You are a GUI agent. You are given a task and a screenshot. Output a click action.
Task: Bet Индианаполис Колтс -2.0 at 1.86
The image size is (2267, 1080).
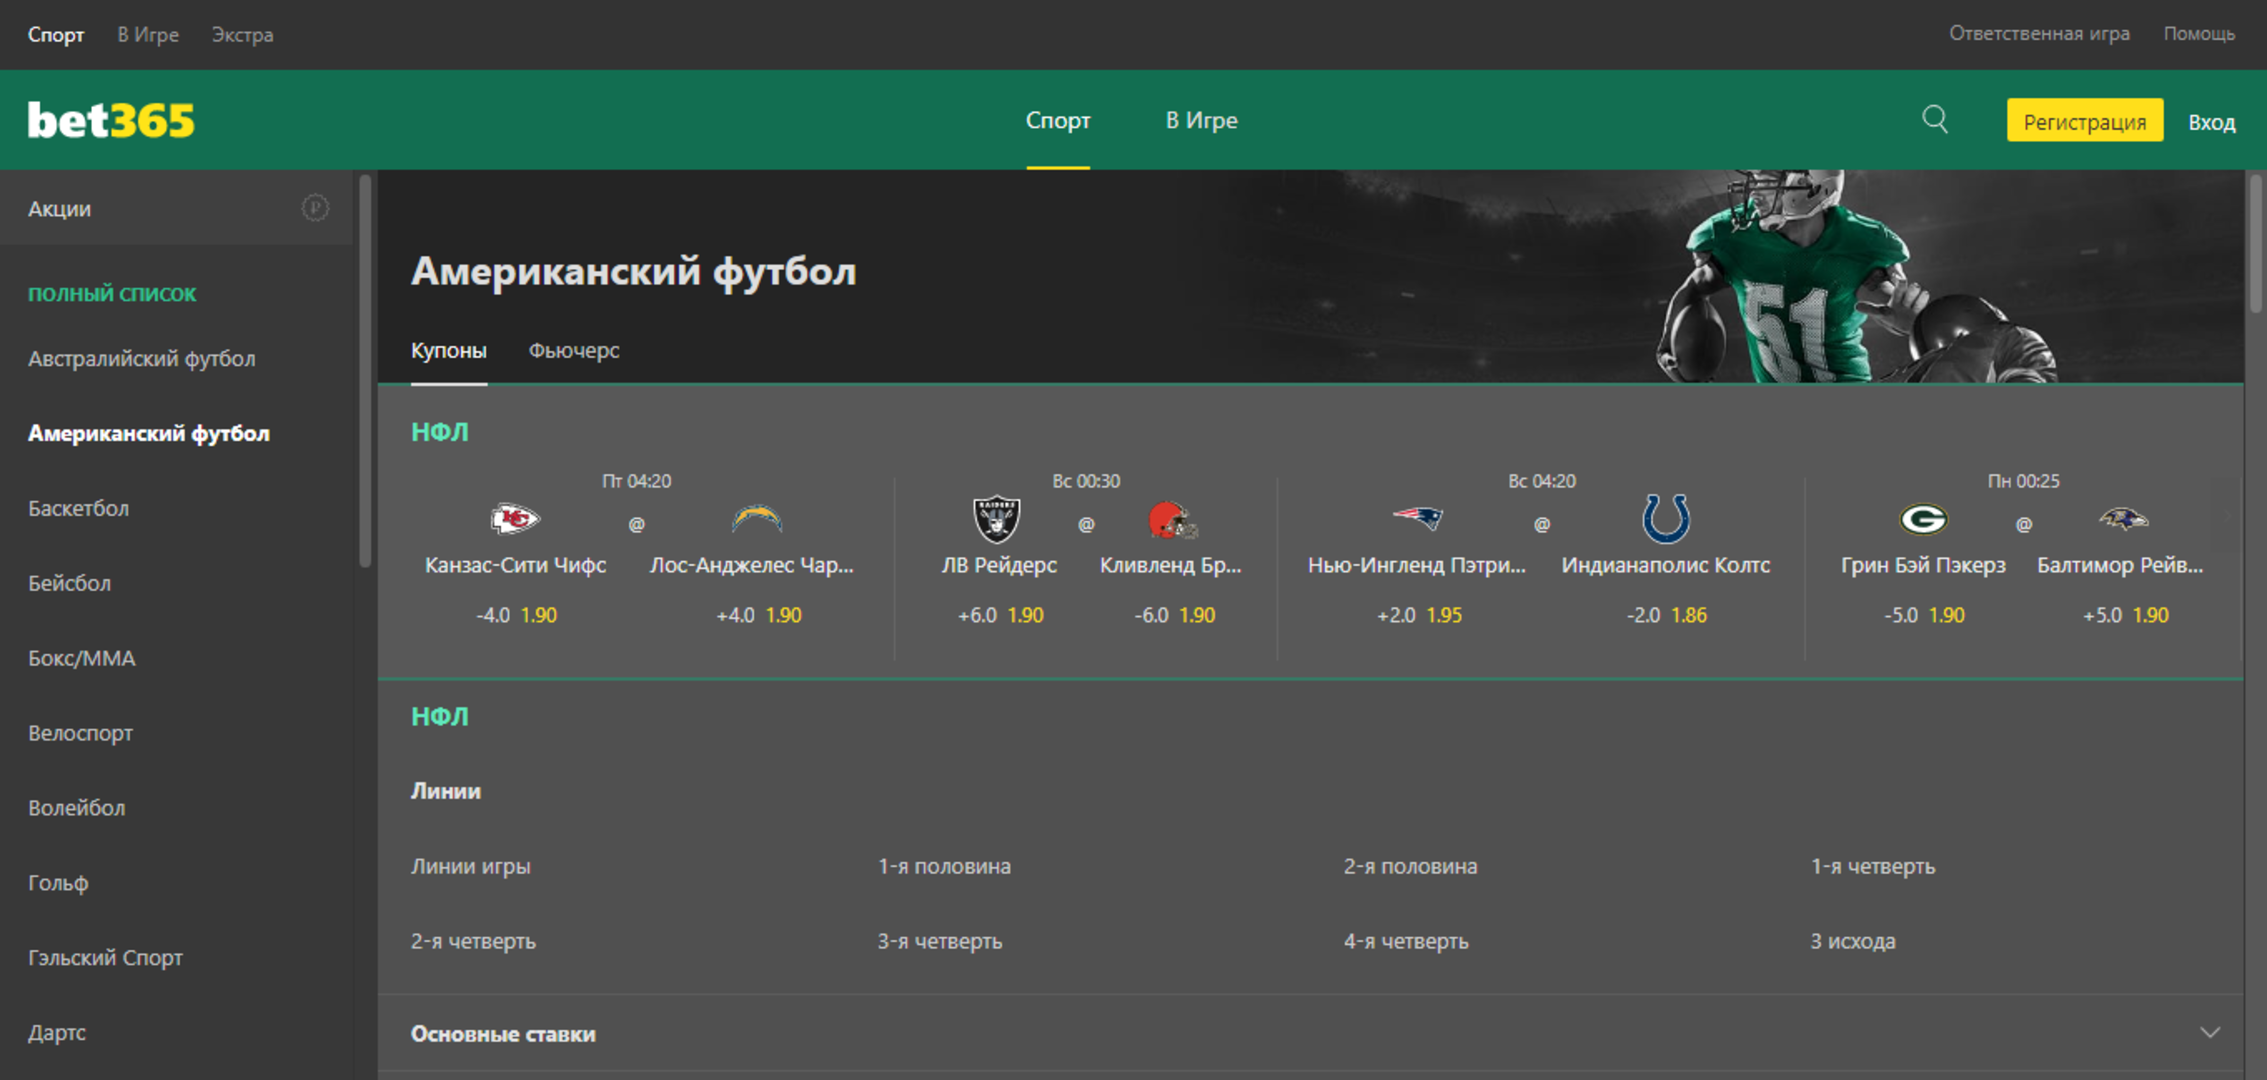coord(1666,615)
